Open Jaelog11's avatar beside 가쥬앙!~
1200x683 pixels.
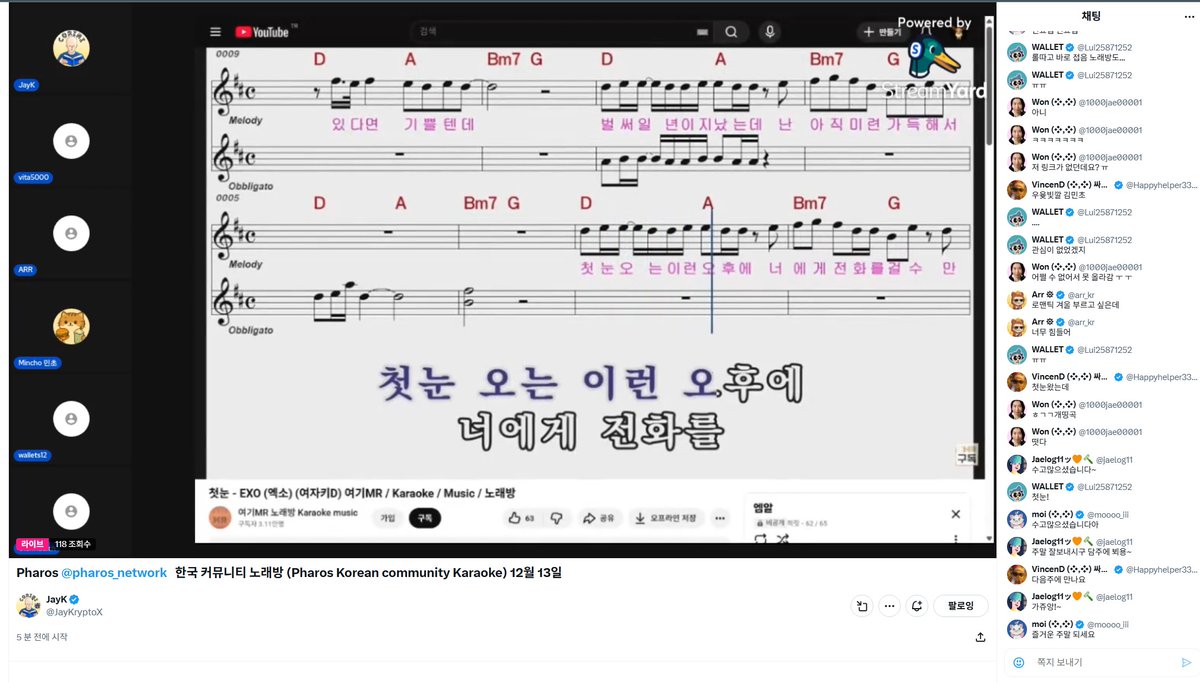tap(1016, 601)
